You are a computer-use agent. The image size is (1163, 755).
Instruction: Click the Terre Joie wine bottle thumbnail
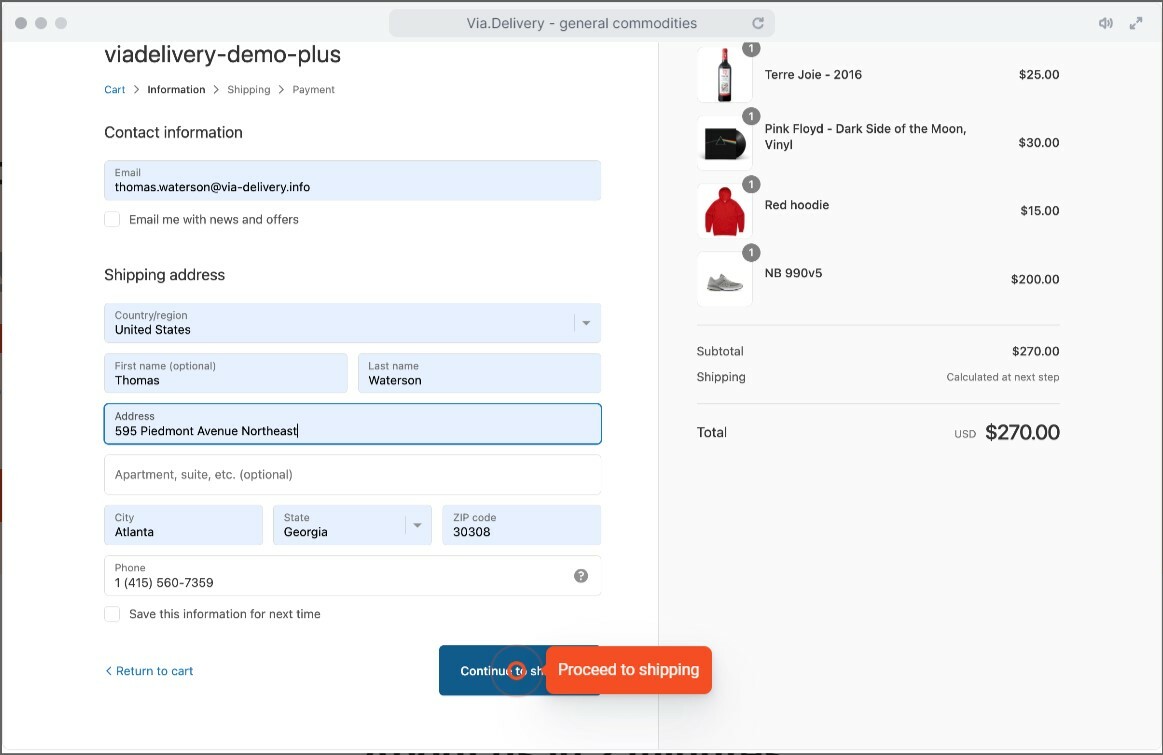(724, 75)
